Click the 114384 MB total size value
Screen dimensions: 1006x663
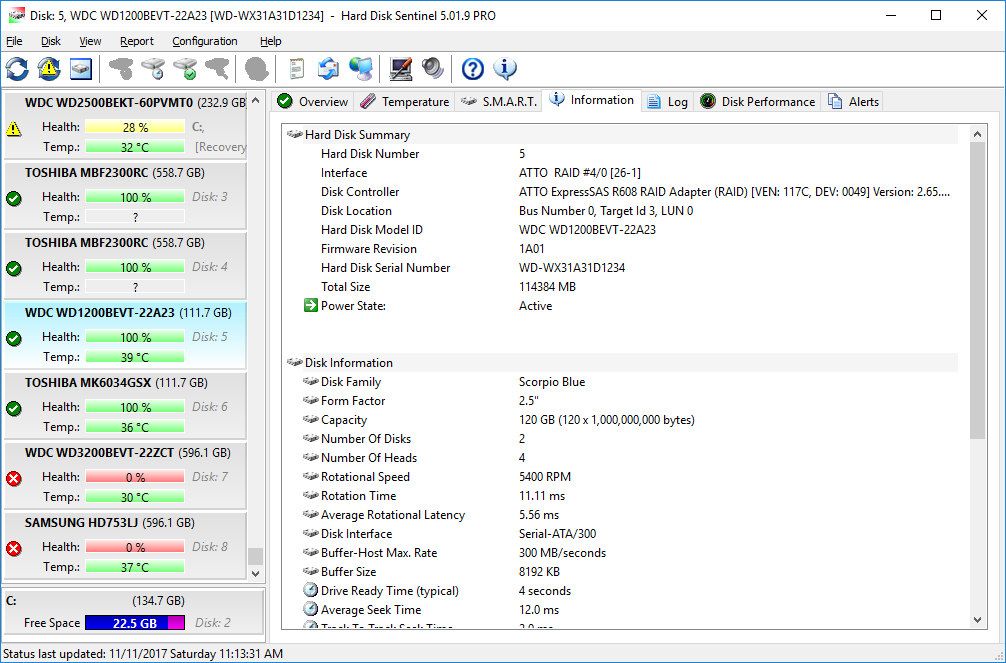547,287
